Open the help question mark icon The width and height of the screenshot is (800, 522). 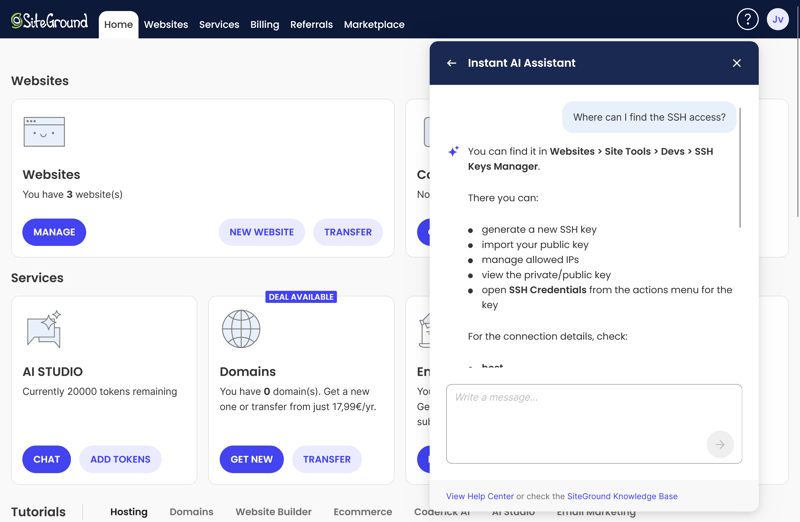point(747,19)
